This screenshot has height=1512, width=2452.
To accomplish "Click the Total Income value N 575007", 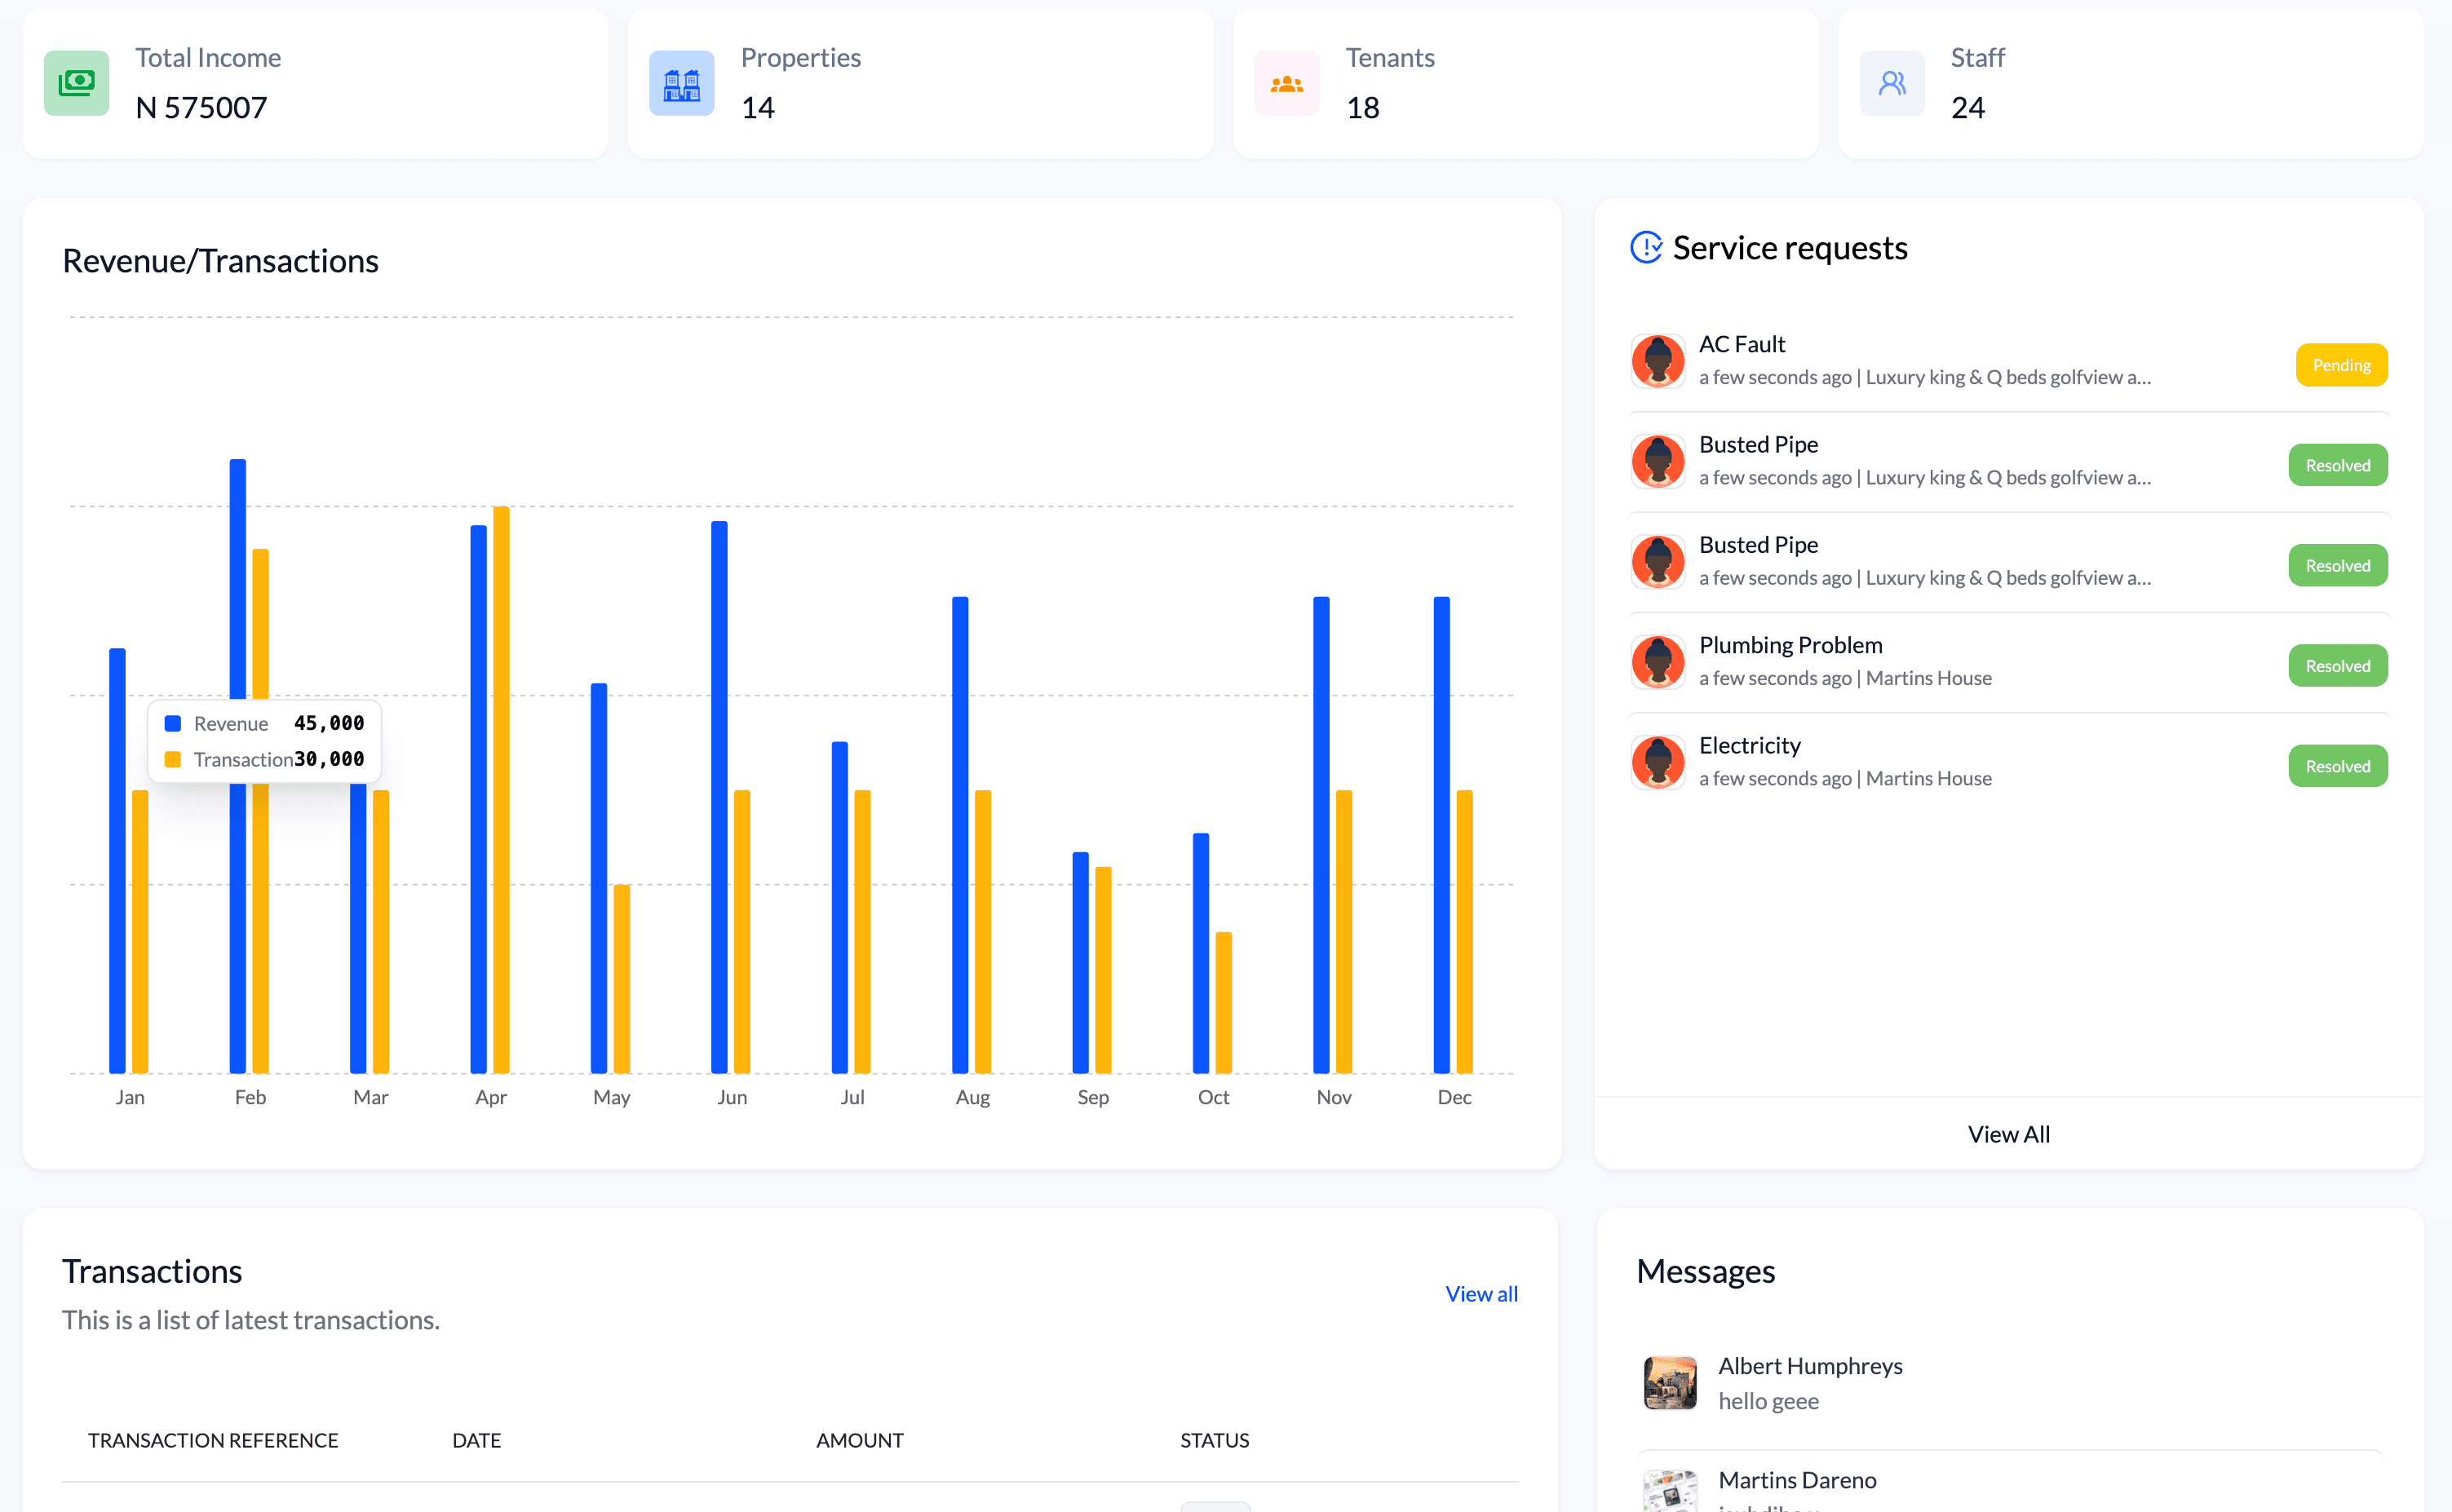I will [x=201, y=107].
